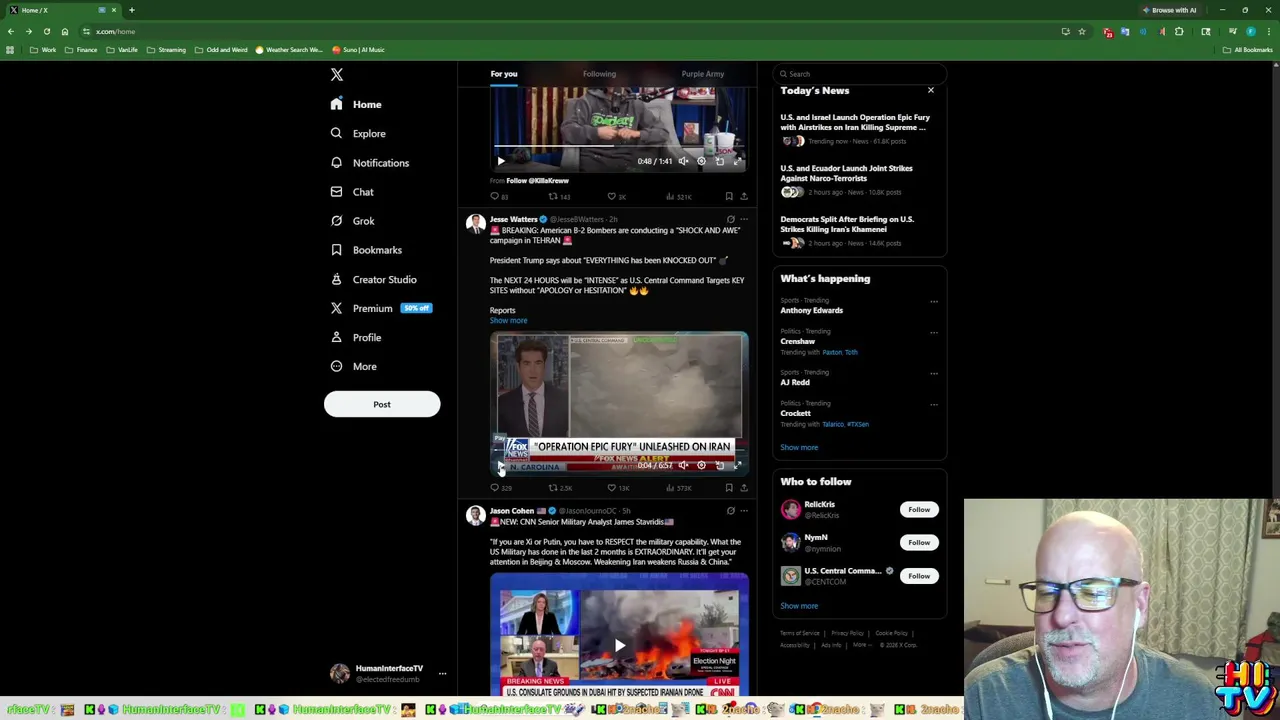Open Grok from the sidebar
The image size is (1280, 720).
[352, 221]
